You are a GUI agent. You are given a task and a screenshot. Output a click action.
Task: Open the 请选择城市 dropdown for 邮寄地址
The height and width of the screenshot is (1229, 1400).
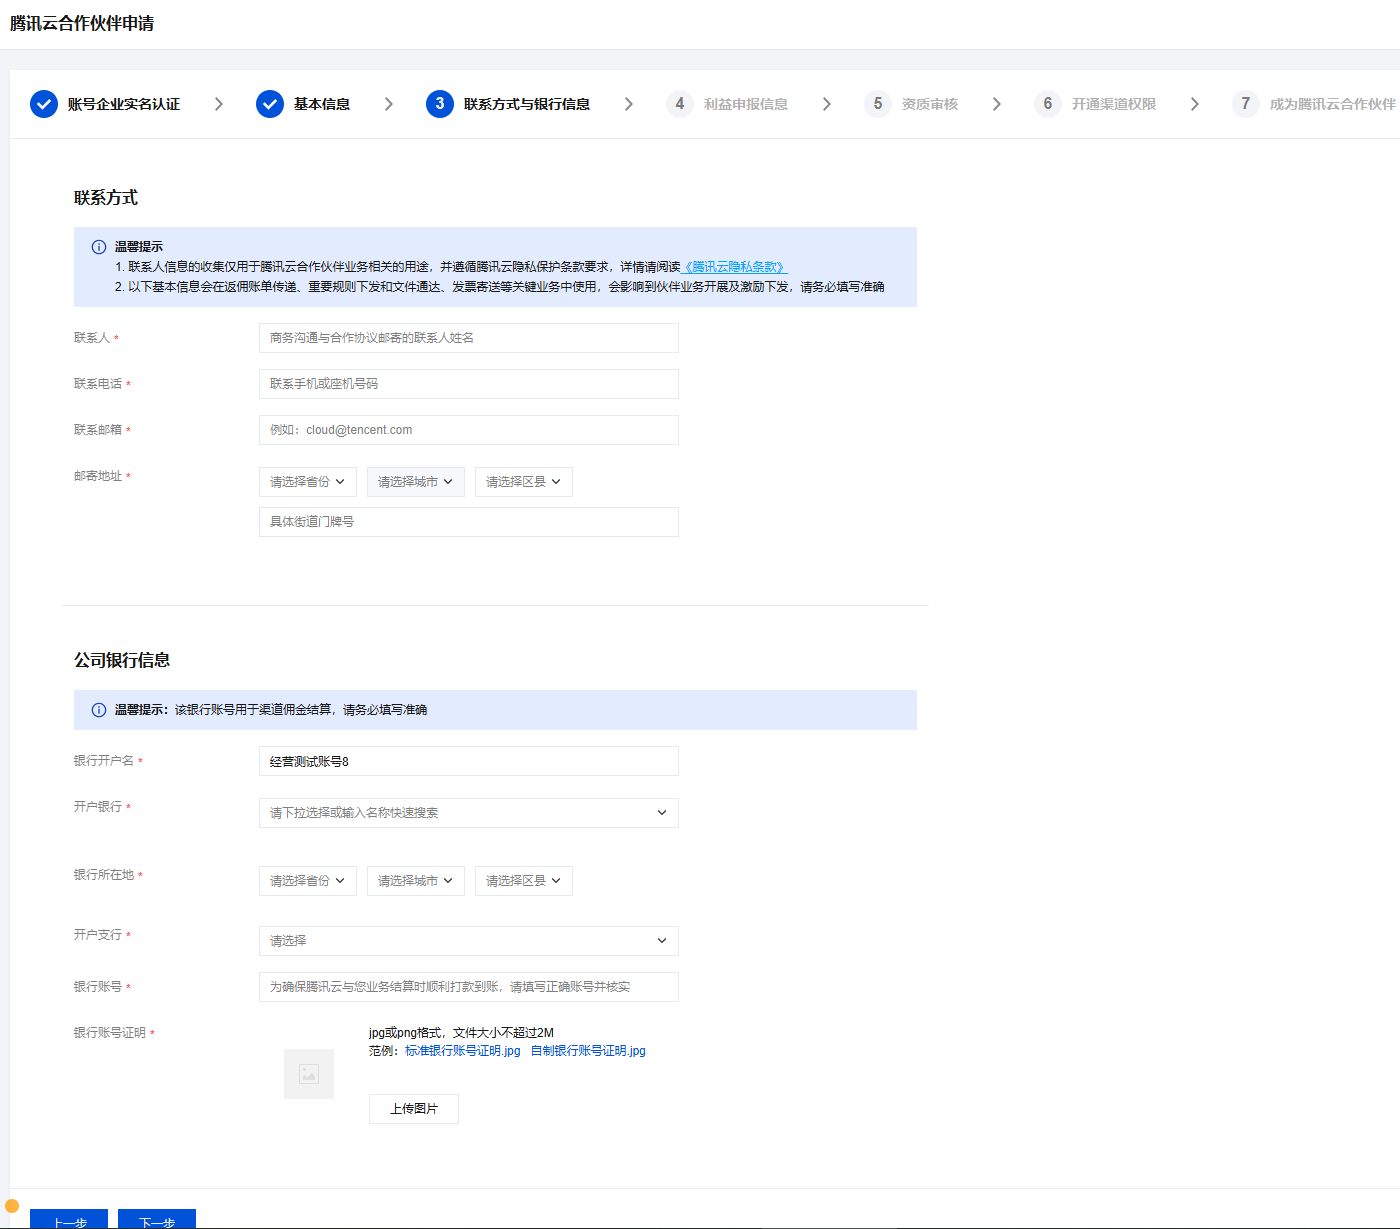(x=416, y=482)
